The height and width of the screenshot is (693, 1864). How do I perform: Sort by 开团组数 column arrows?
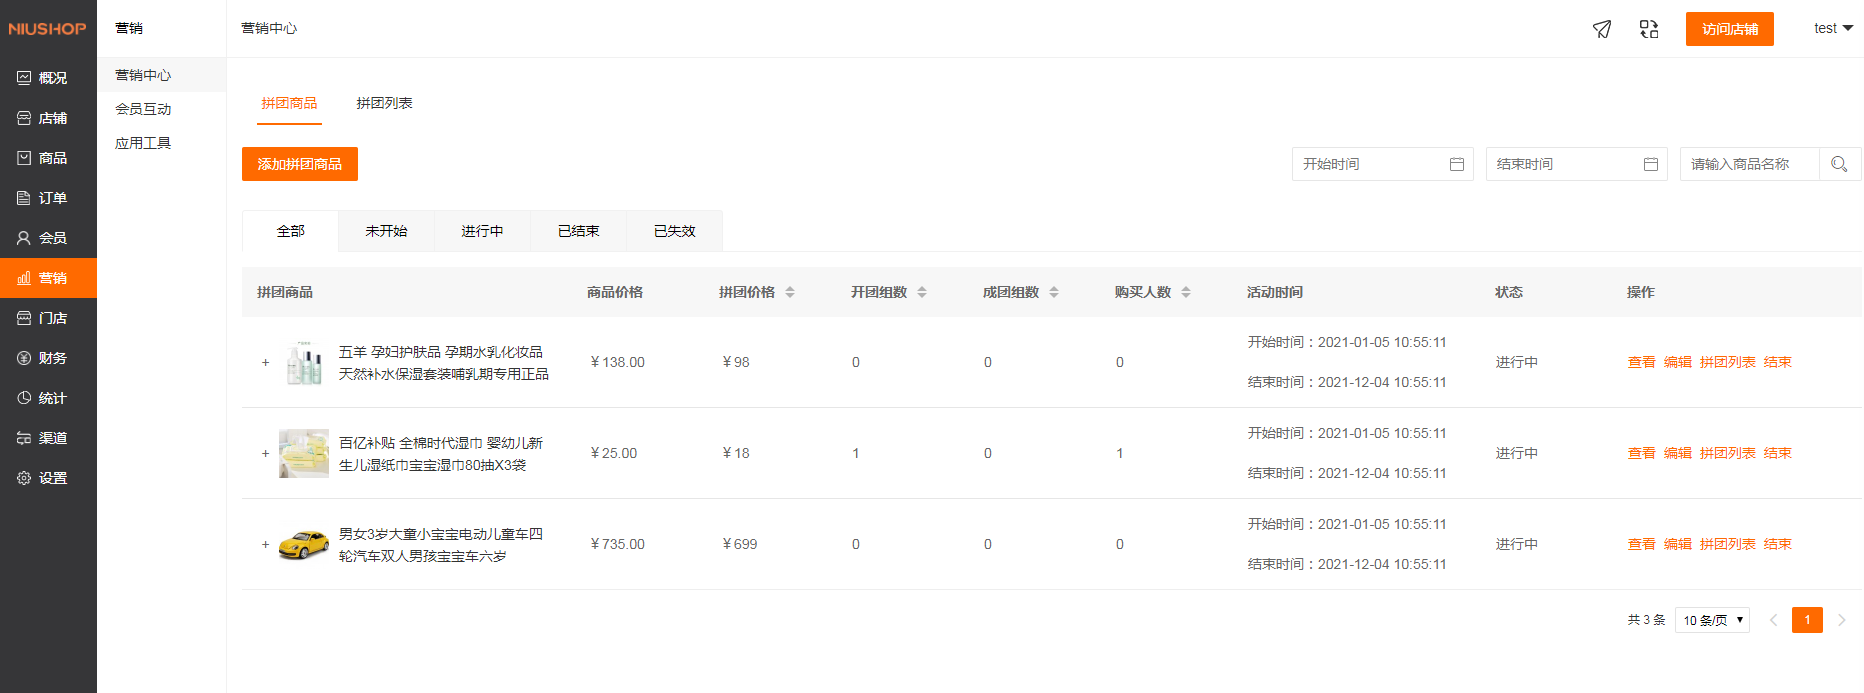point(922,292)
